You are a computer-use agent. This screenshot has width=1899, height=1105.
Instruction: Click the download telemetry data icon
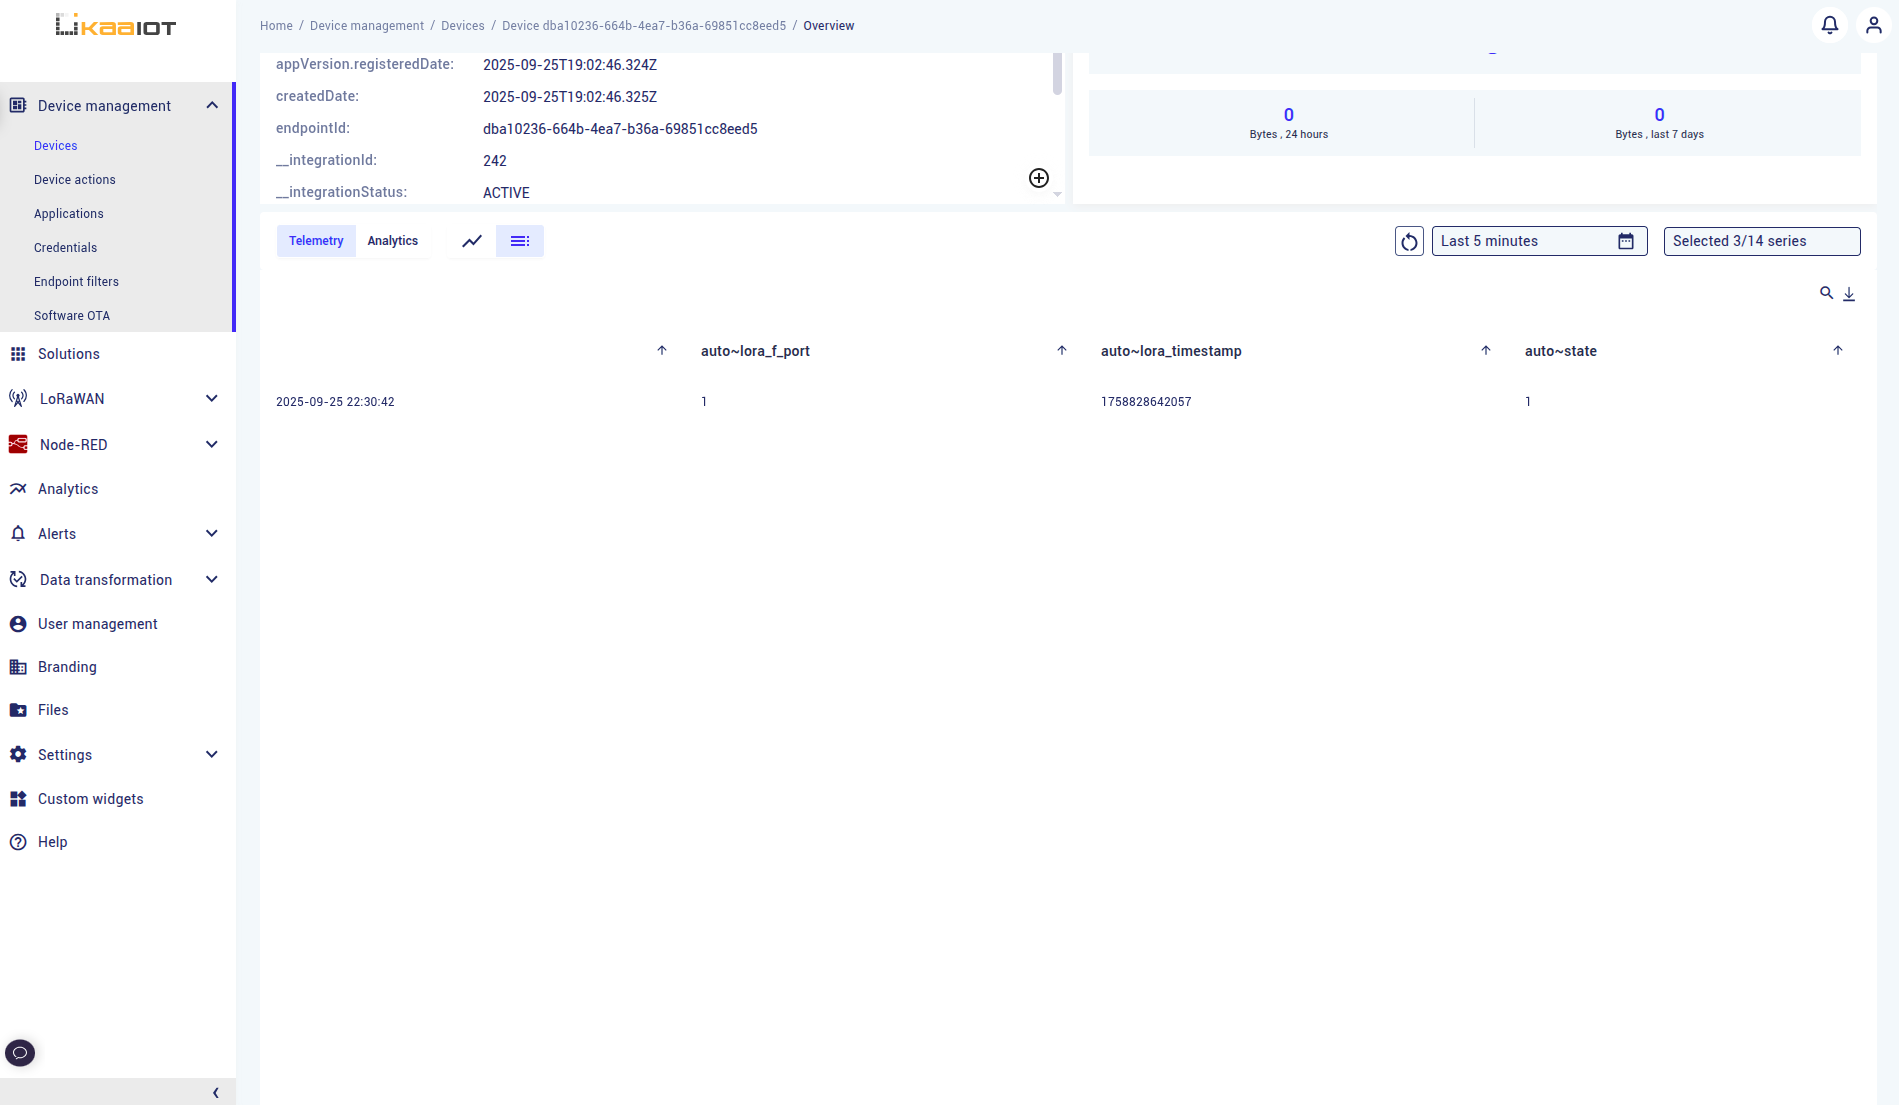click(x=1849, y=294)
